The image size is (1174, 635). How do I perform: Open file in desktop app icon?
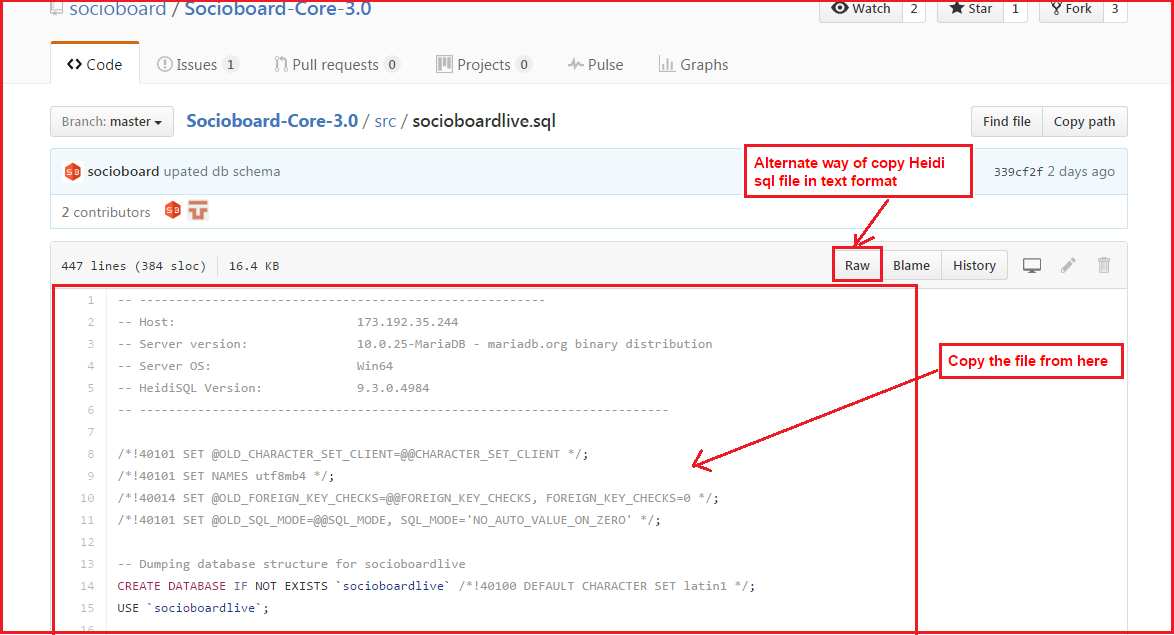(1032, 265)
